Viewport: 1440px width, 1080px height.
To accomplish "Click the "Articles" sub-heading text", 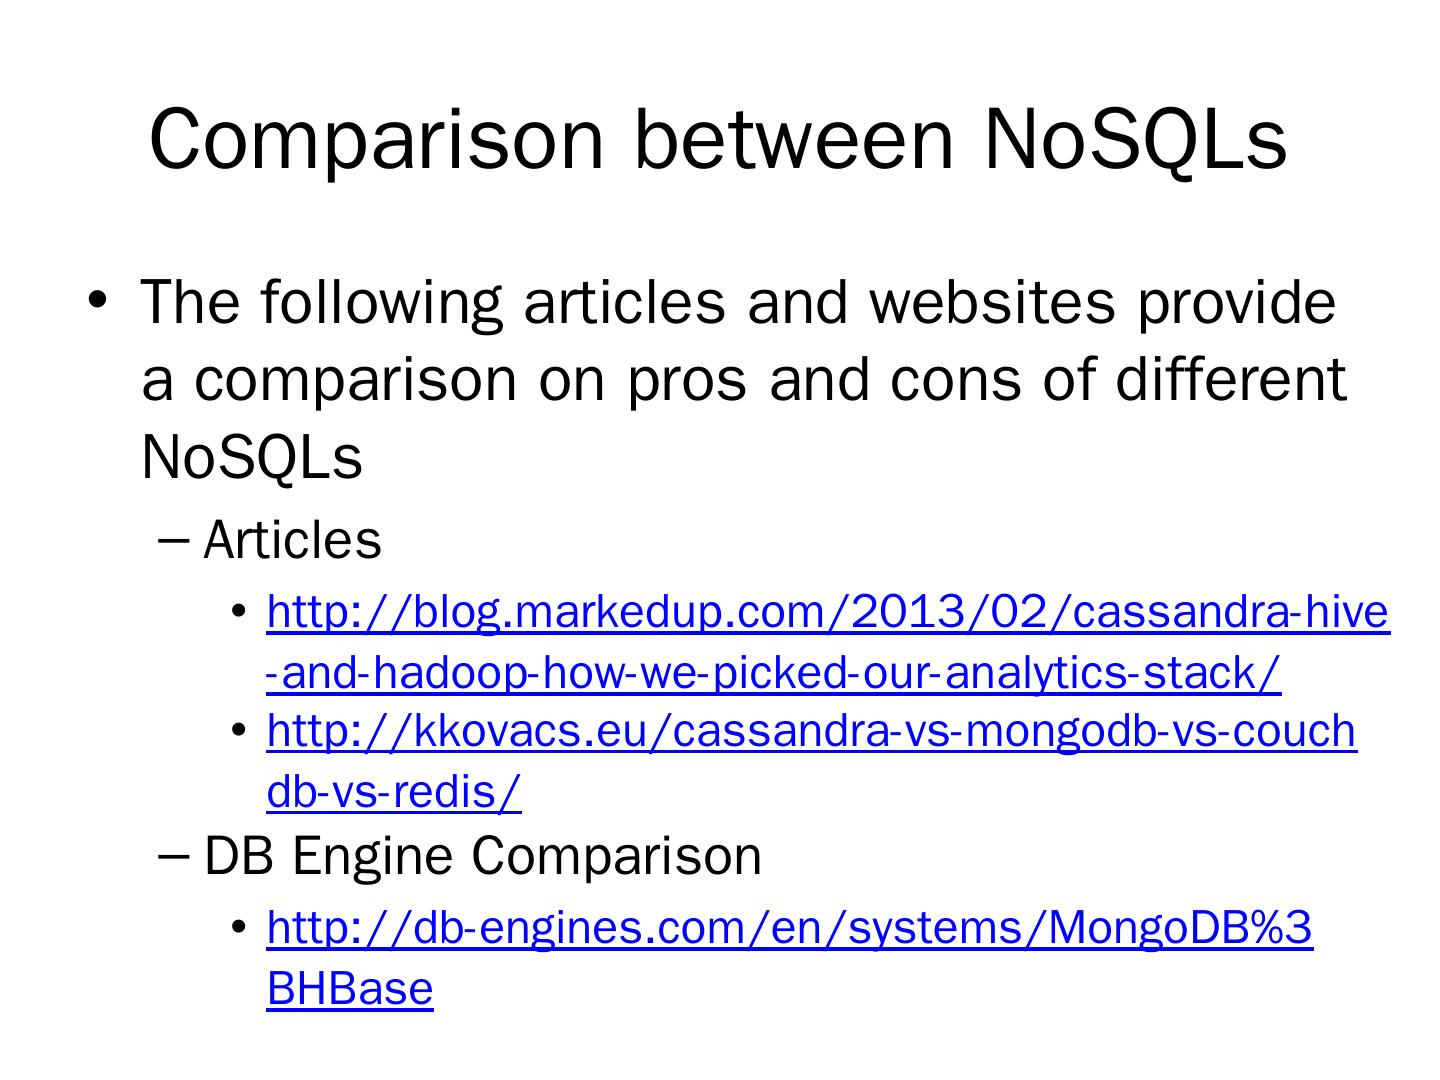I will (292, 540).
